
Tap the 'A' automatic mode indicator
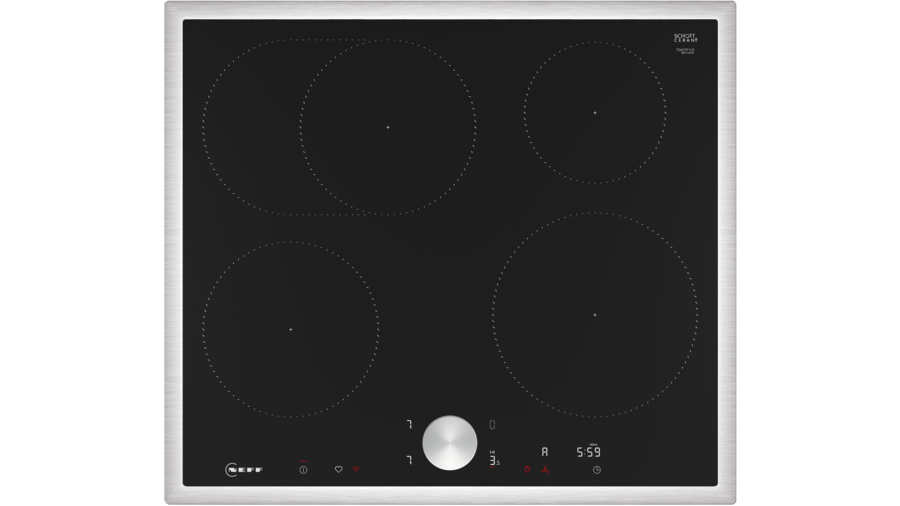click(x=544, y=451)
